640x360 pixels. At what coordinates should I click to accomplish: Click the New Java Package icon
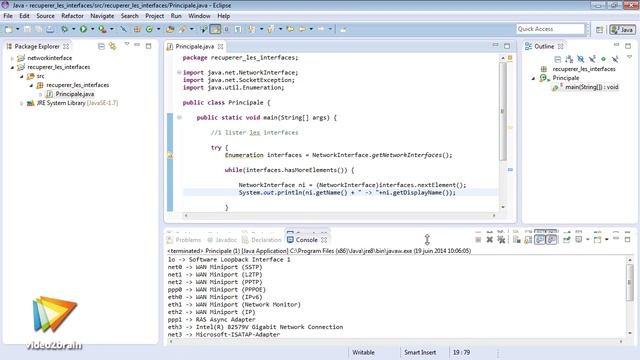[137, 29]
